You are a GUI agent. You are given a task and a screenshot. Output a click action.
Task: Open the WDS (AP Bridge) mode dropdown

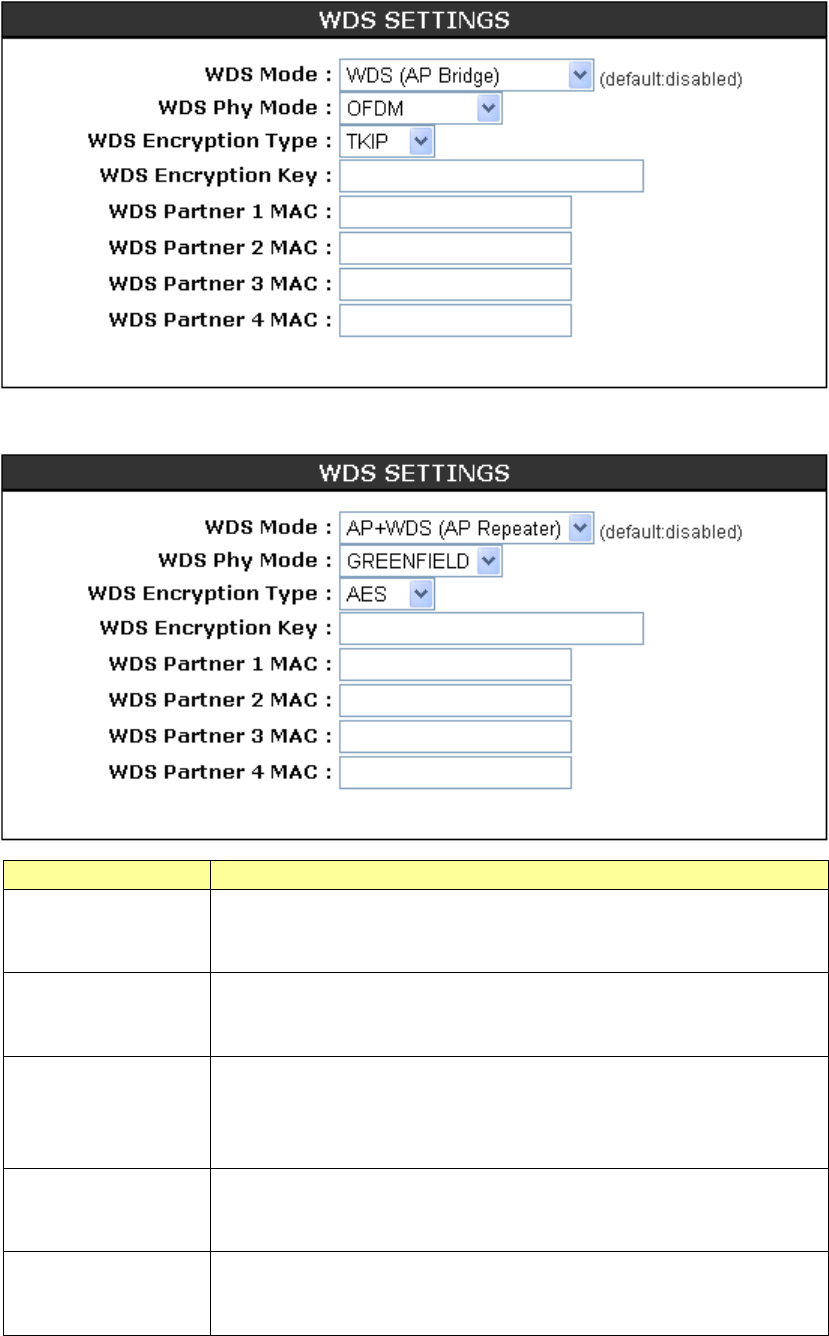(x=466, y=75)
